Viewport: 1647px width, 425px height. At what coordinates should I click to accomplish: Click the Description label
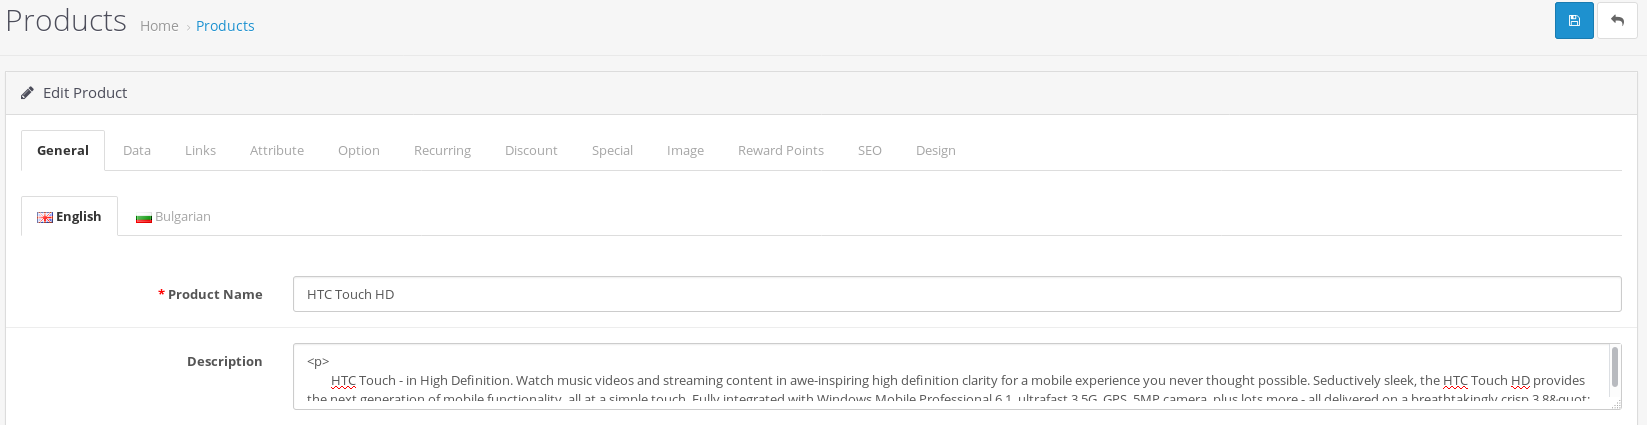pos(225,362)
